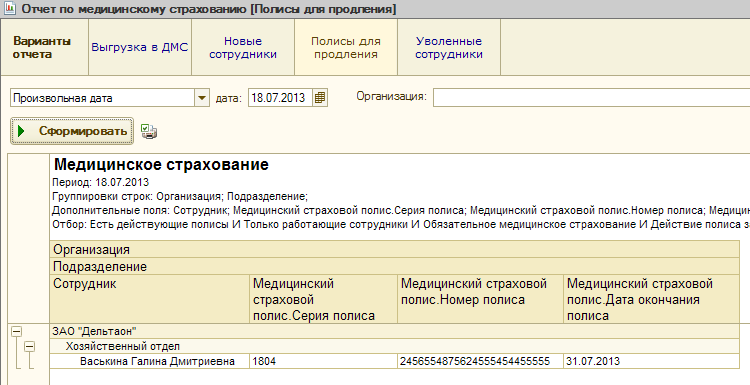Screen dimensions: 750x385
Task: Click the Сформировать button
Action: click(72, 131)
